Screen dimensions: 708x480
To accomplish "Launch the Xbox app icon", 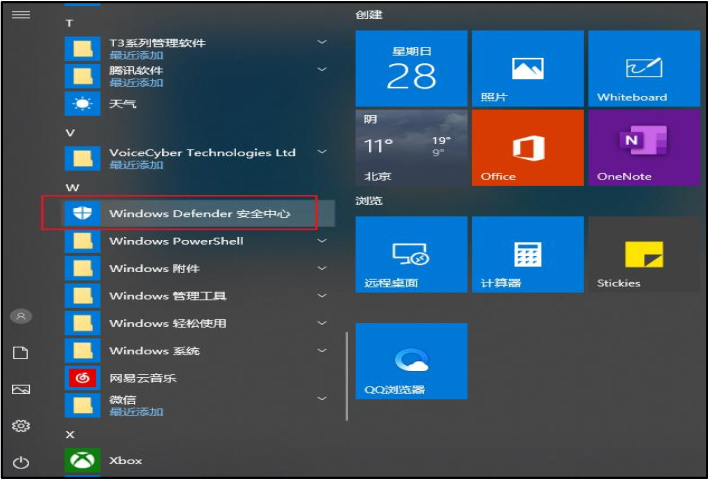I will click(79, 460).
